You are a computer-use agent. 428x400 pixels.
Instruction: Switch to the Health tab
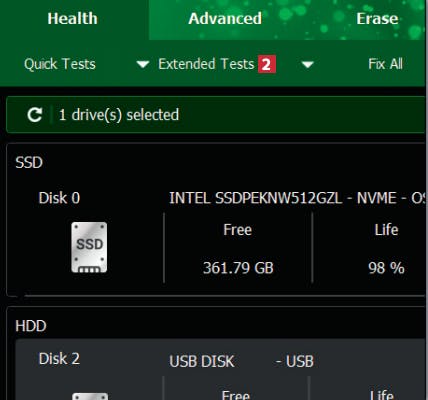[x=73, y=19]
